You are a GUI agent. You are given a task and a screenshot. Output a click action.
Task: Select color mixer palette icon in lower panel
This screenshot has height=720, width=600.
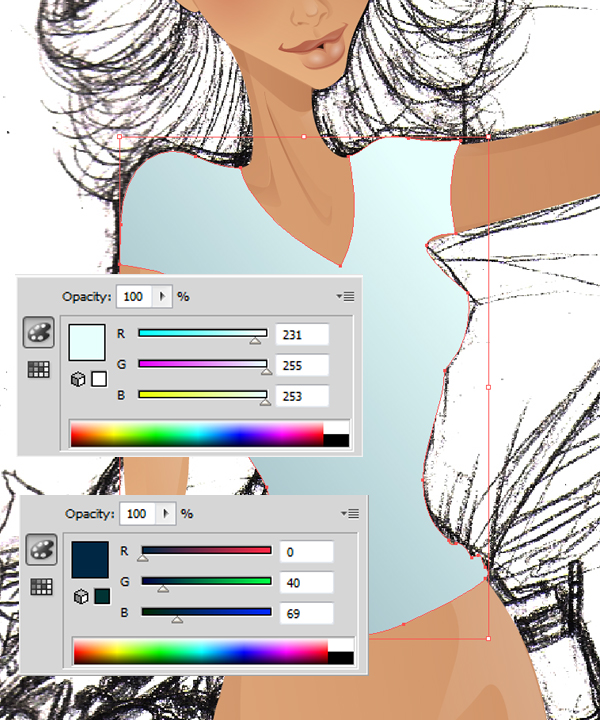click(41, 549)
